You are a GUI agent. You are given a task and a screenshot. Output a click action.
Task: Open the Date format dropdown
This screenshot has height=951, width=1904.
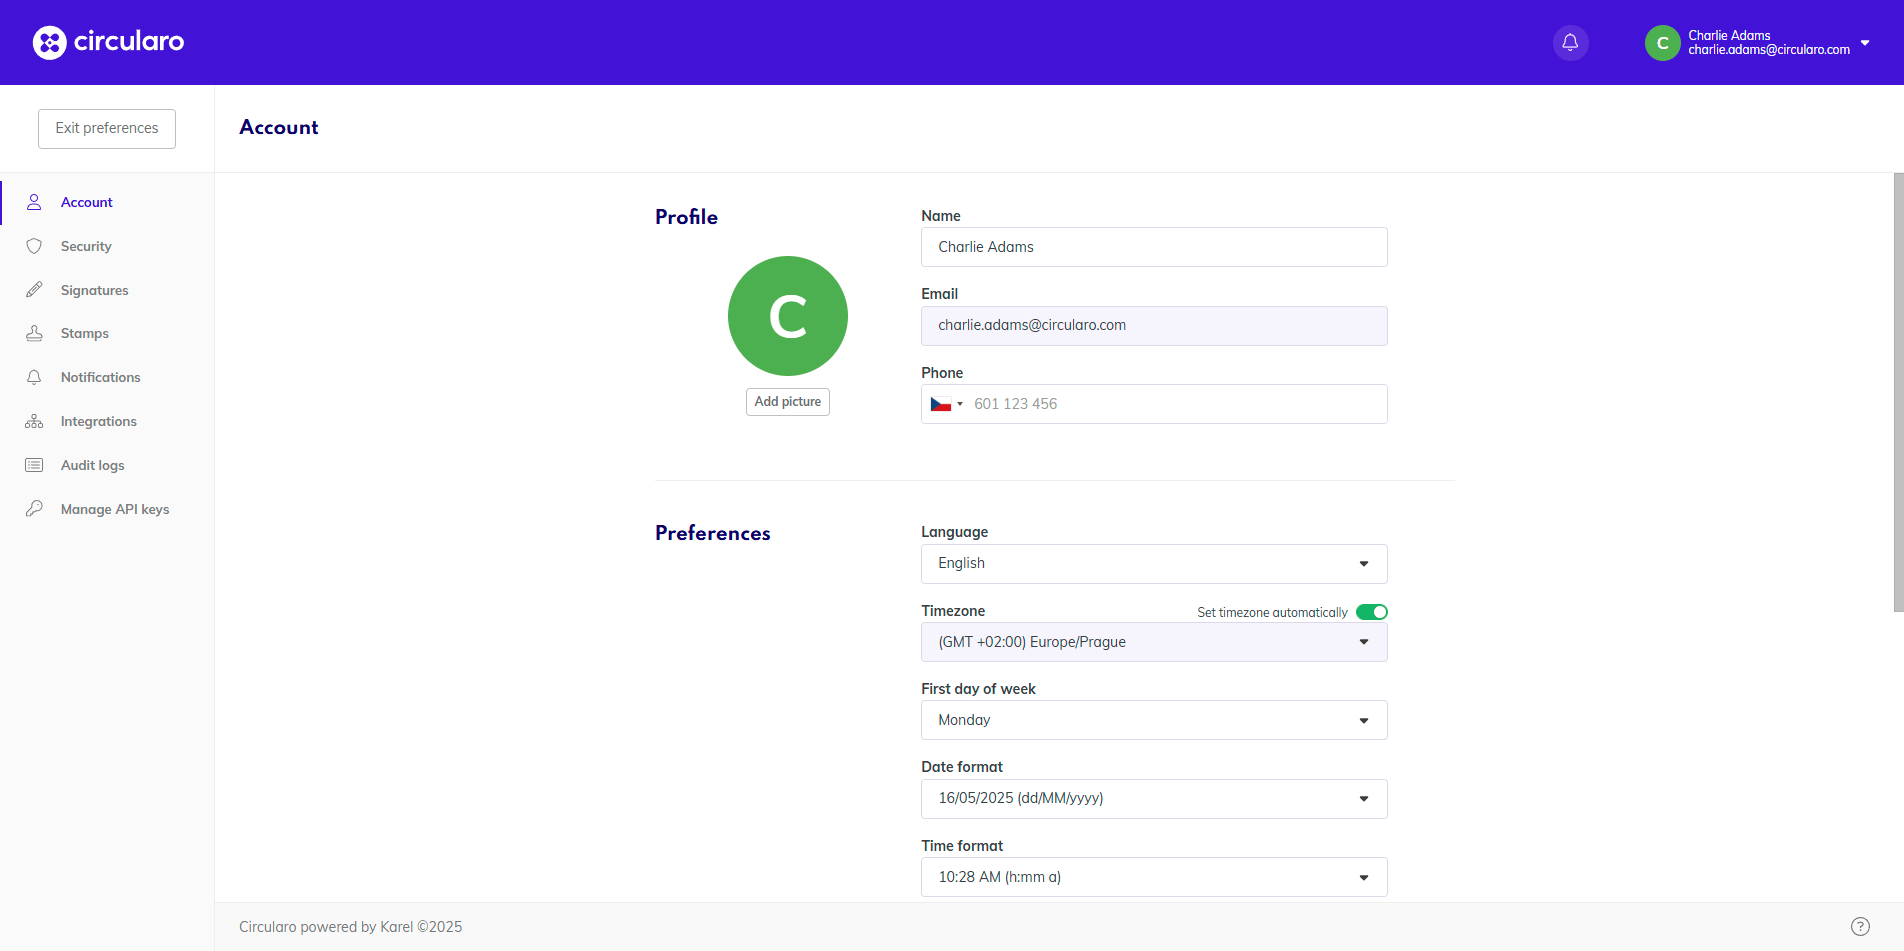pyautogui.click(x=1153, y=799)
